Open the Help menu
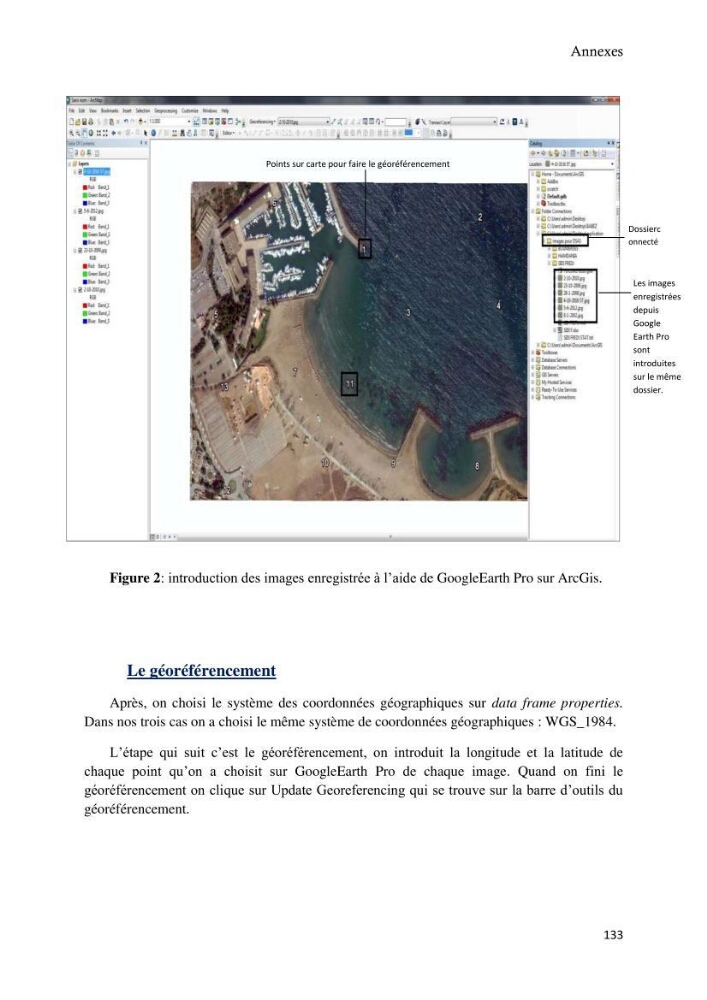Screen dimensions: 707x1000 click(225, 111)
